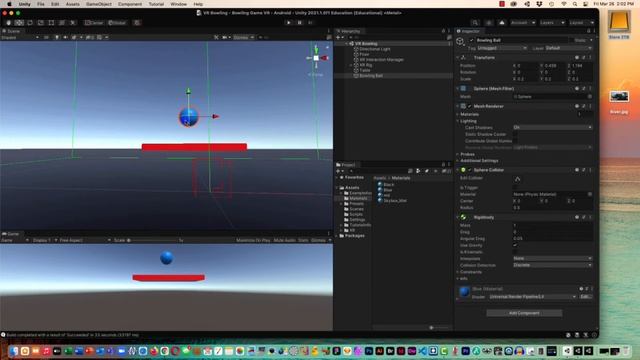Open the Account dropdown
The height and width of the screenshot is (360, 640).
pos(523,23)
